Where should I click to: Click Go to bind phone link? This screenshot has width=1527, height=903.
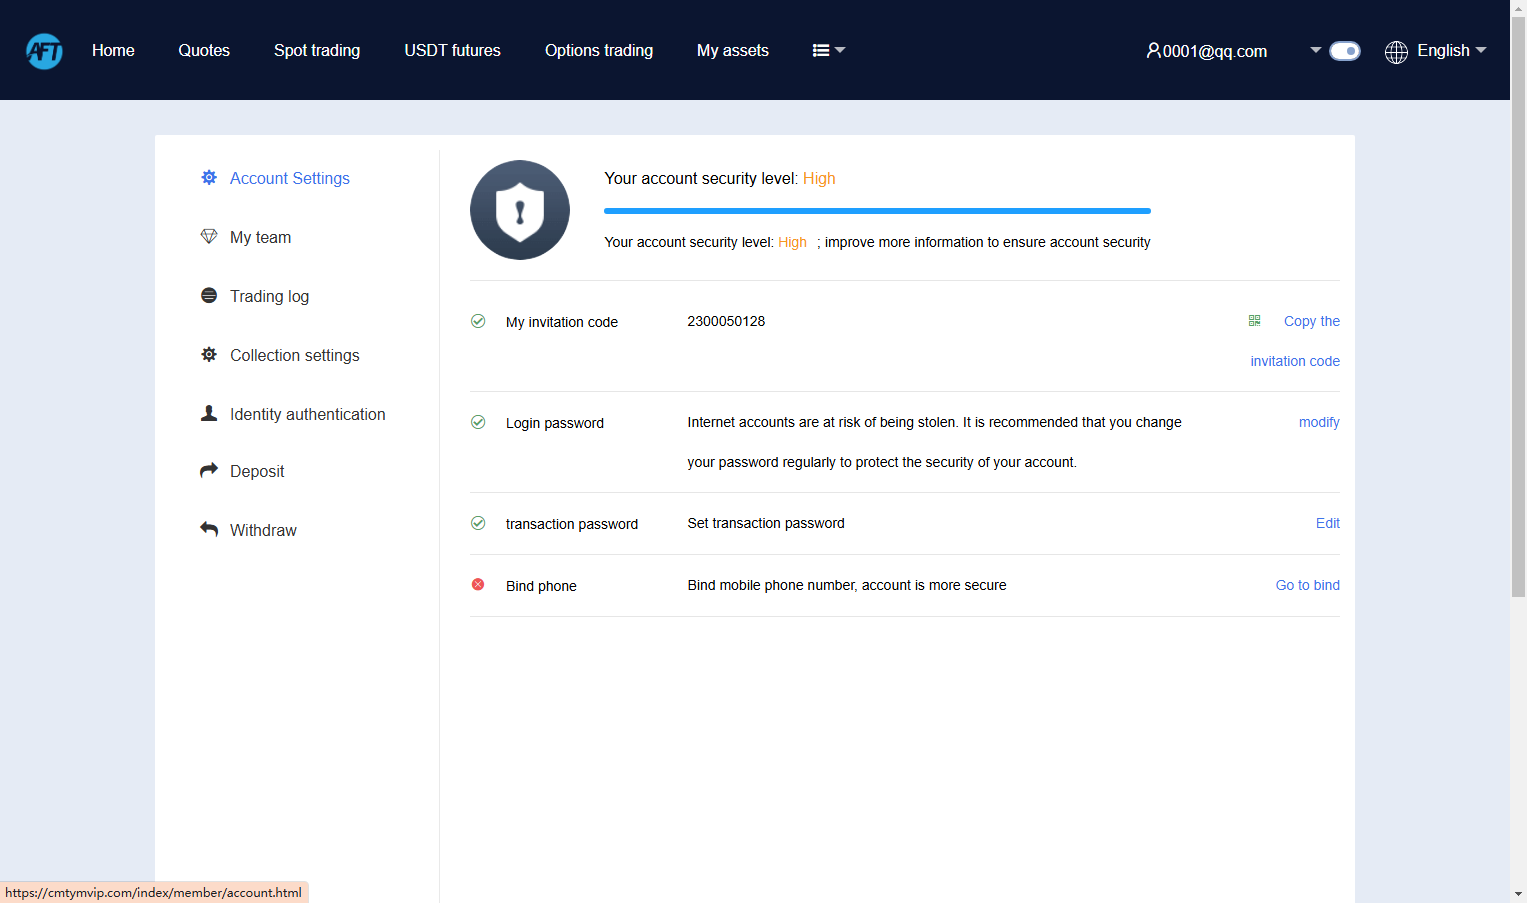(x=1307, y=585)
